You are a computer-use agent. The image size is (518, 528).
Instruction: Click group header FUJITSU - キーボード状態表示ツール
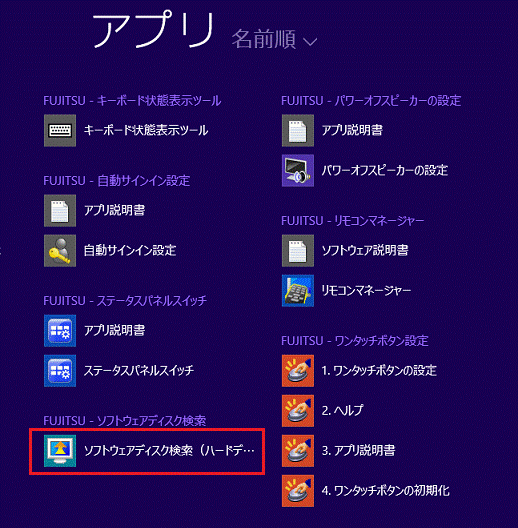click(x=132, y=101)
